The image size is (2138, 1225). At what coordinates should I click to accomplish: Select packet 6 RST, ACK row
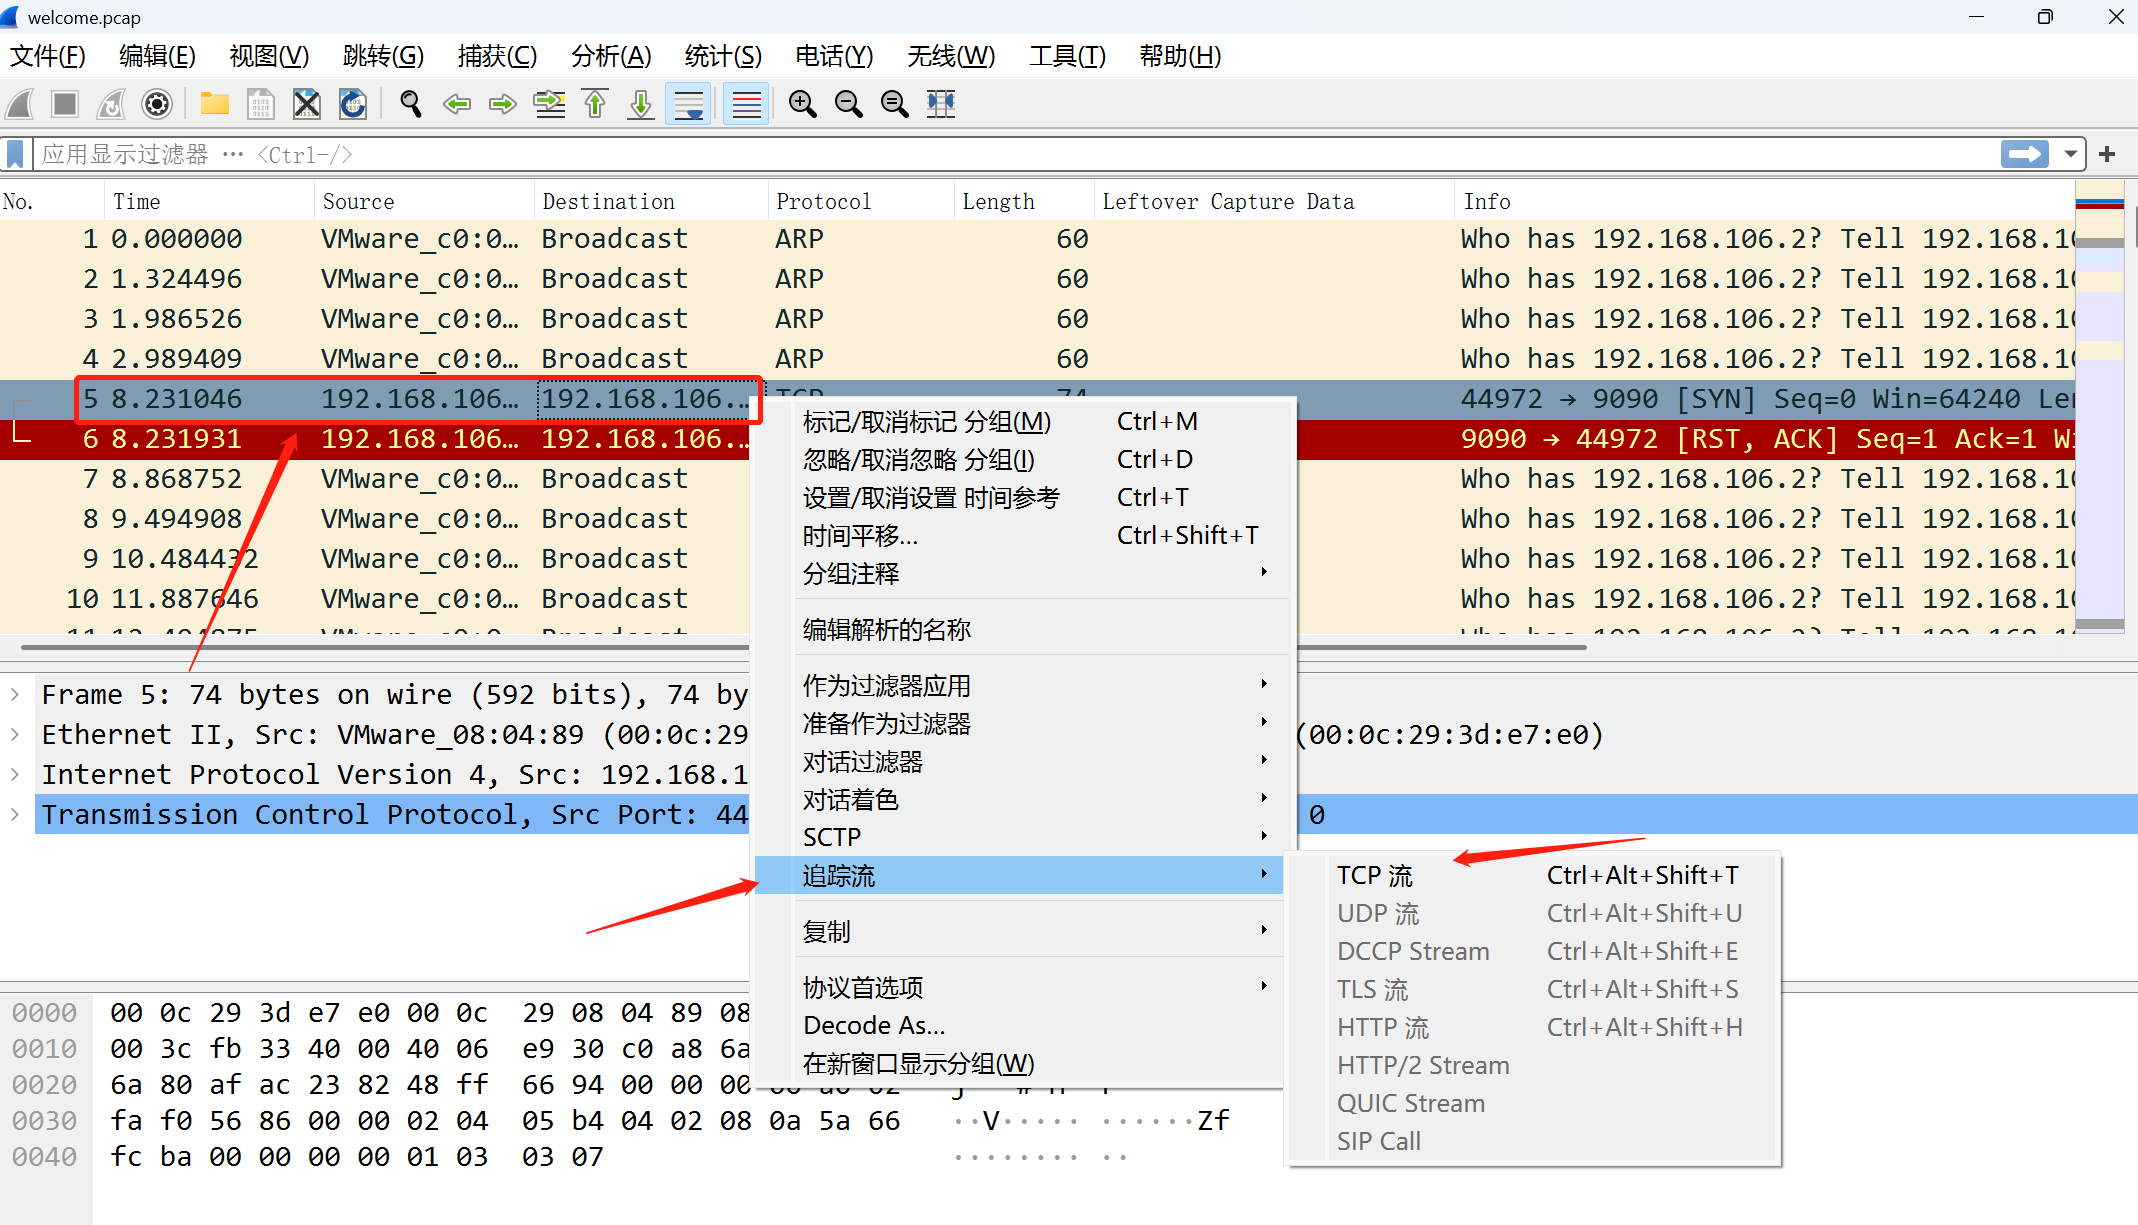point(1037,439)
